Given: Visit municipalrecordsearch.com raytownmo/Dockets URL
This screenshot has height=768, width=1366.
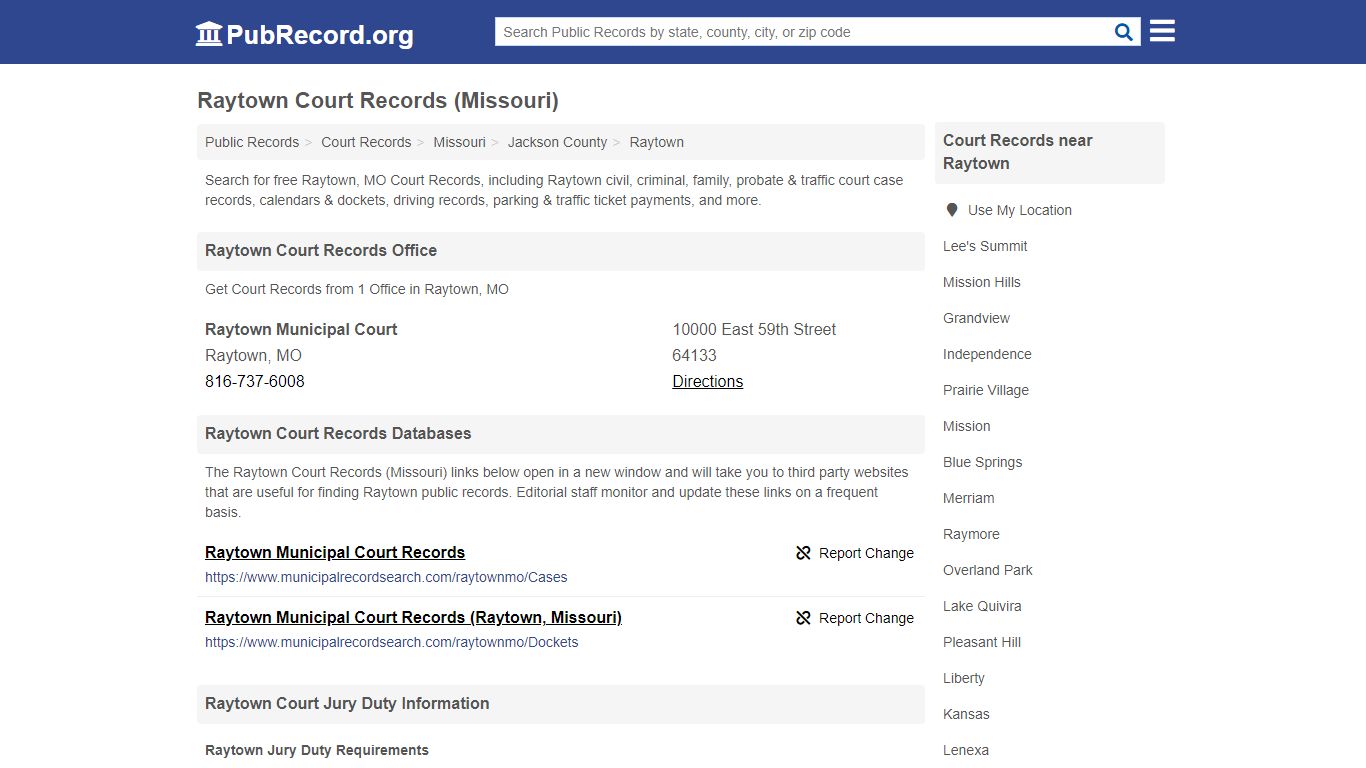Looking at the screenshot, I should click(391, 642).
